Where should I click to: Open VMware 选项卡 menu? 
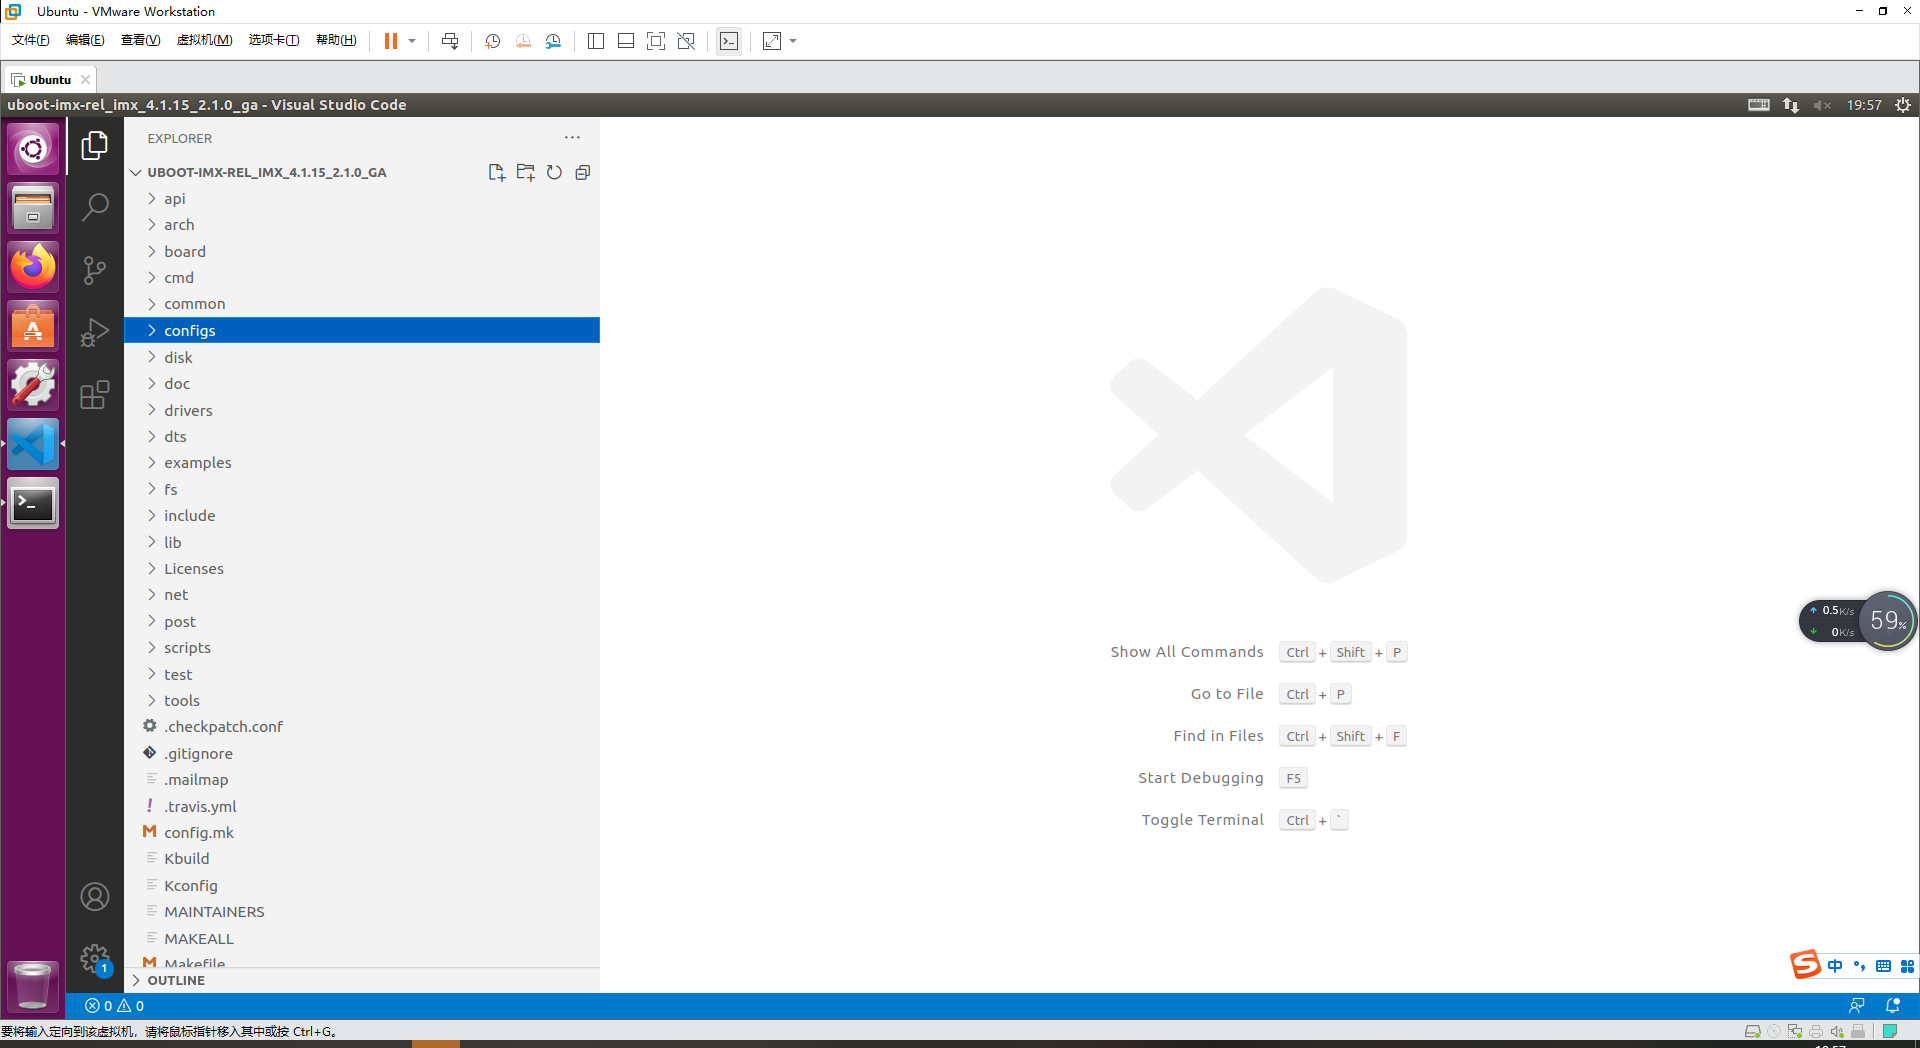click(x=273, y=40)
